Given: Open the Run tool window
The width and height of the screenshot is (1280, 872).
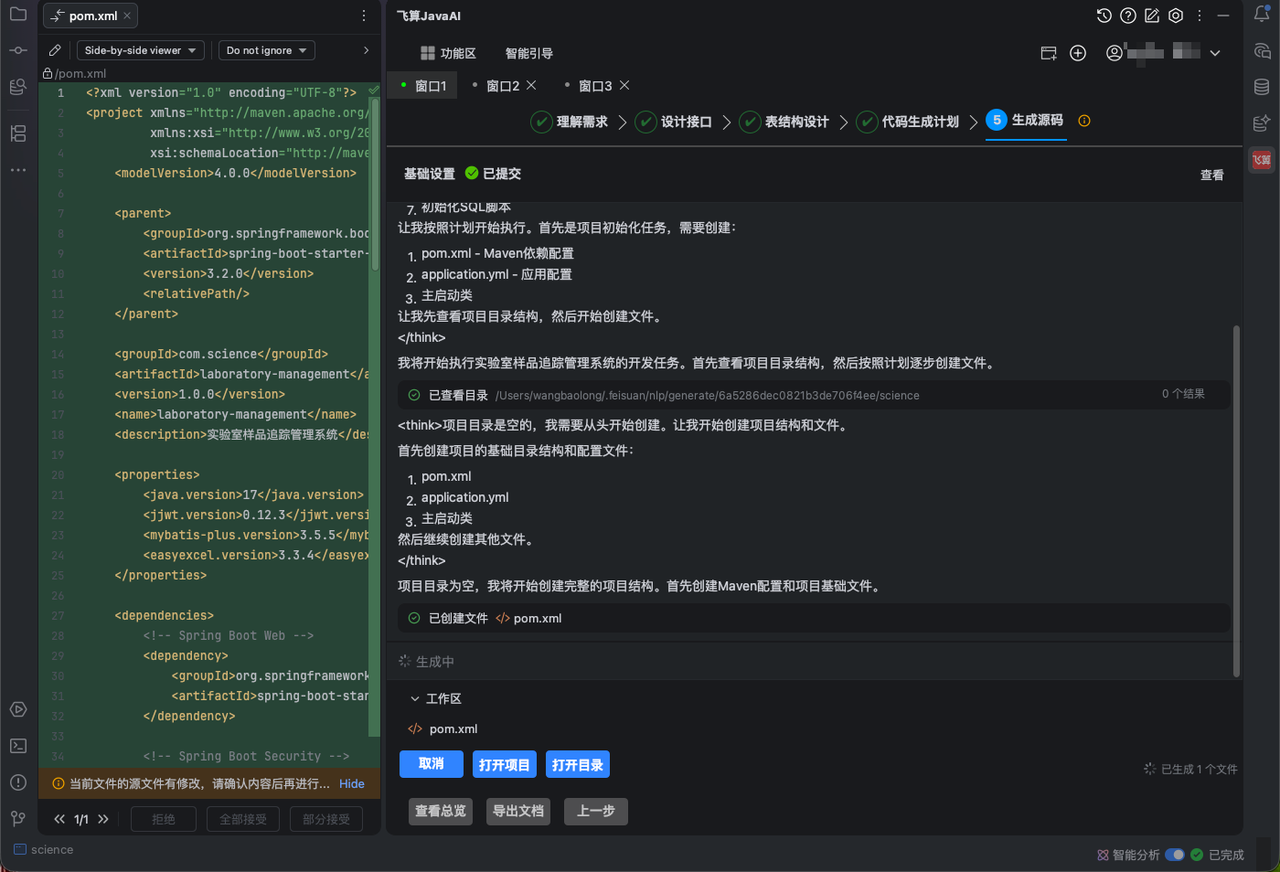Looking at the screenshot, I should tap(18, 710).
